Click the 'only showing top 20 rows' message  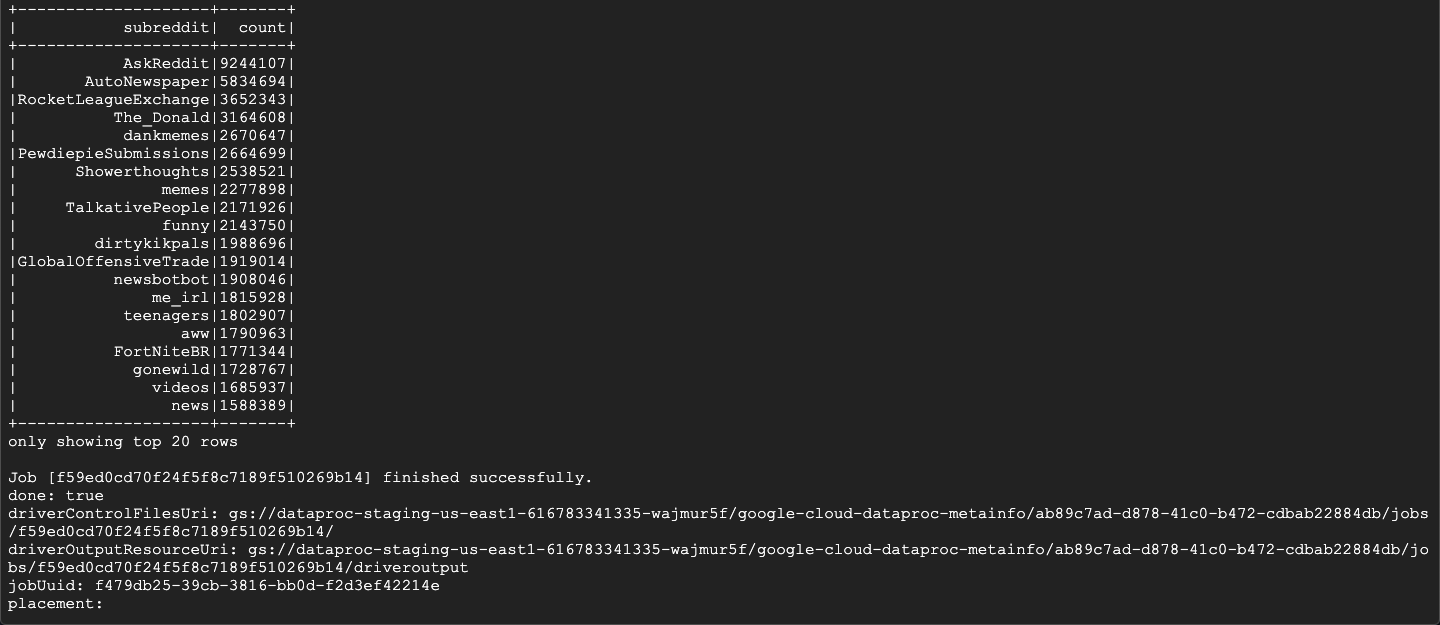pos(123,441)
